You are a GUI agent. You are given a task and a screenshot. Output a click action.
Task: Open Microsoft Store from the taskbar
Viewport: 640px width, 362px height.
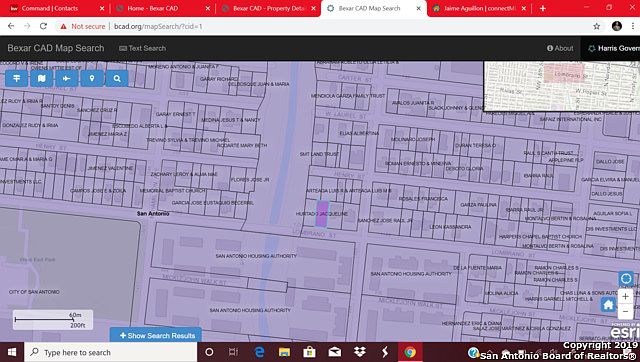click(309, 352)
